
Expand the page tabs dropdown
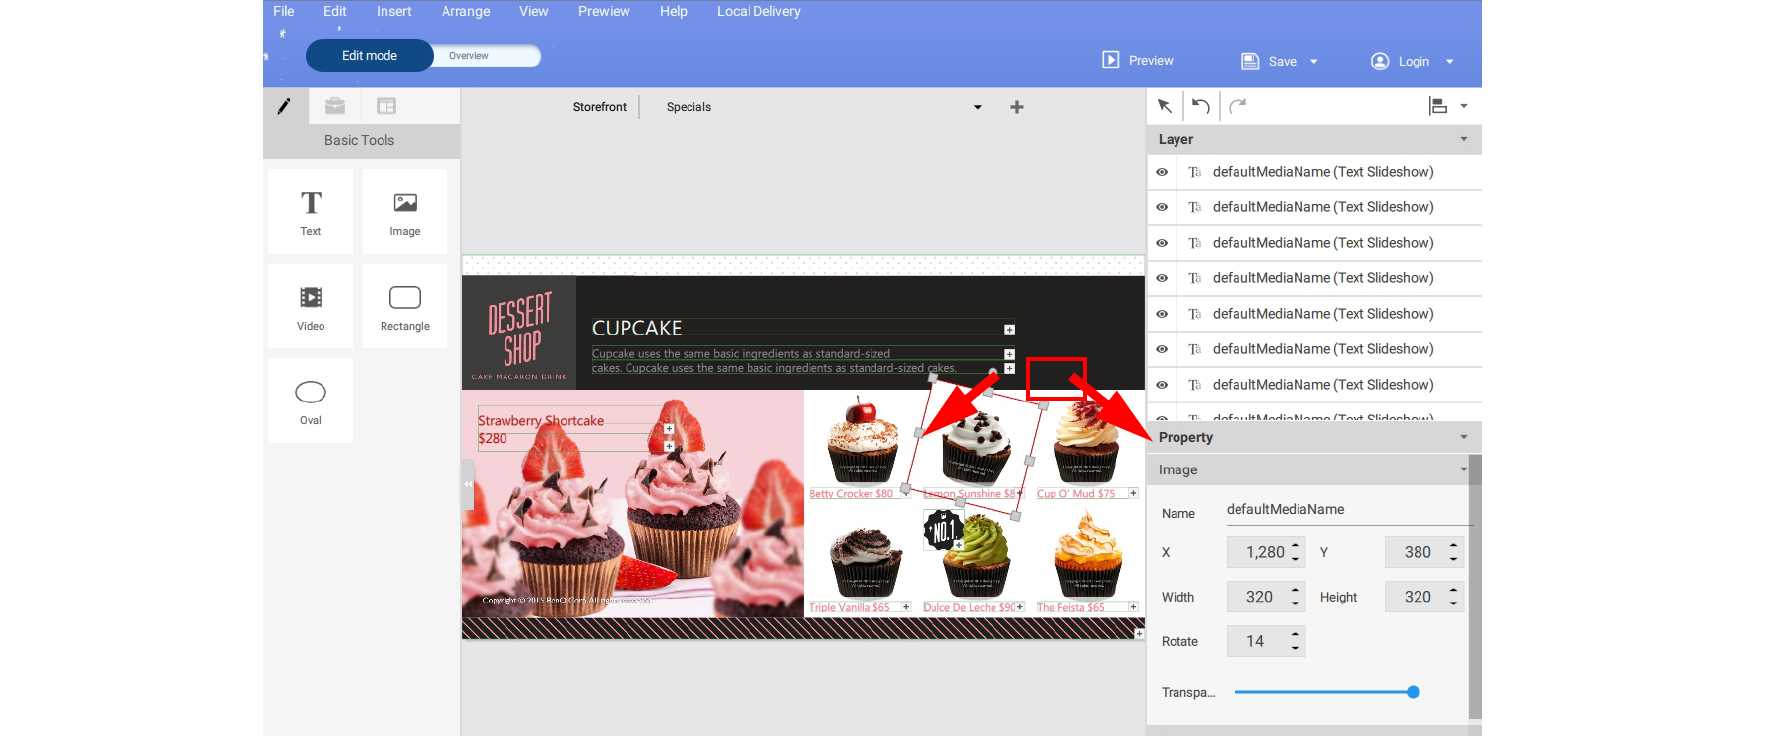[x=978, y=107]
